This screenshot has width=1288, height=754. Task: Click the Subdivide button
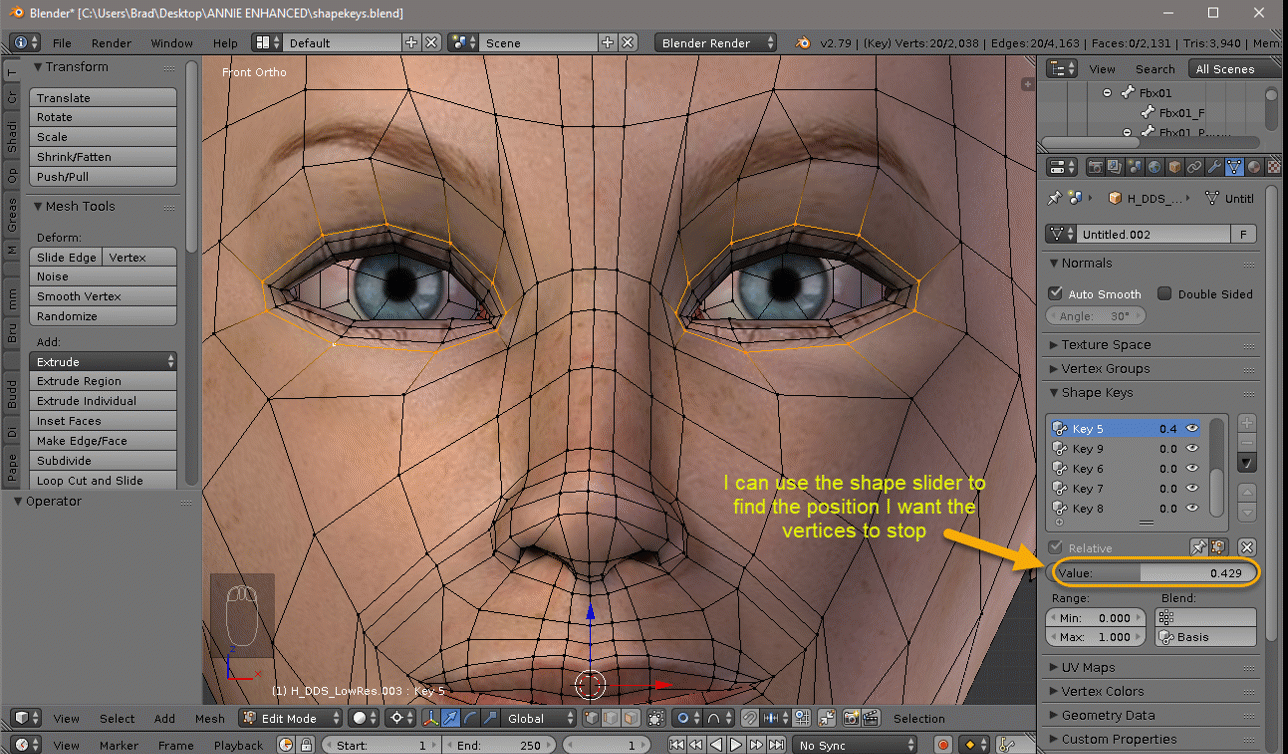(103, 461)
